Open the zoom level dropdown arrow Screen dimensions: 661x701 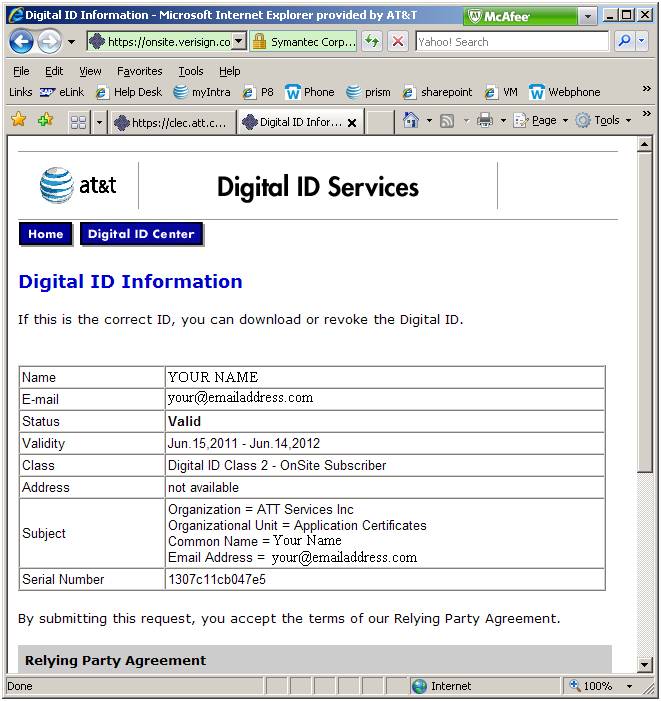(629, 686)
